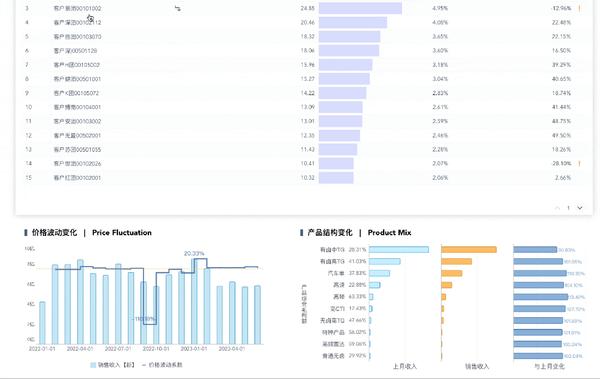The width and height of the screenshot is (600, 379).
Task: Click the top light-blue bar in Product Mix
Action: coord(399,250)
